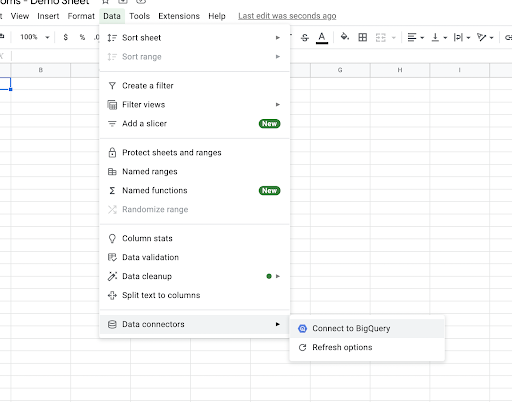Open horizontal align options
This screenshot has height=402, width=512.
(x=412, y=37)
